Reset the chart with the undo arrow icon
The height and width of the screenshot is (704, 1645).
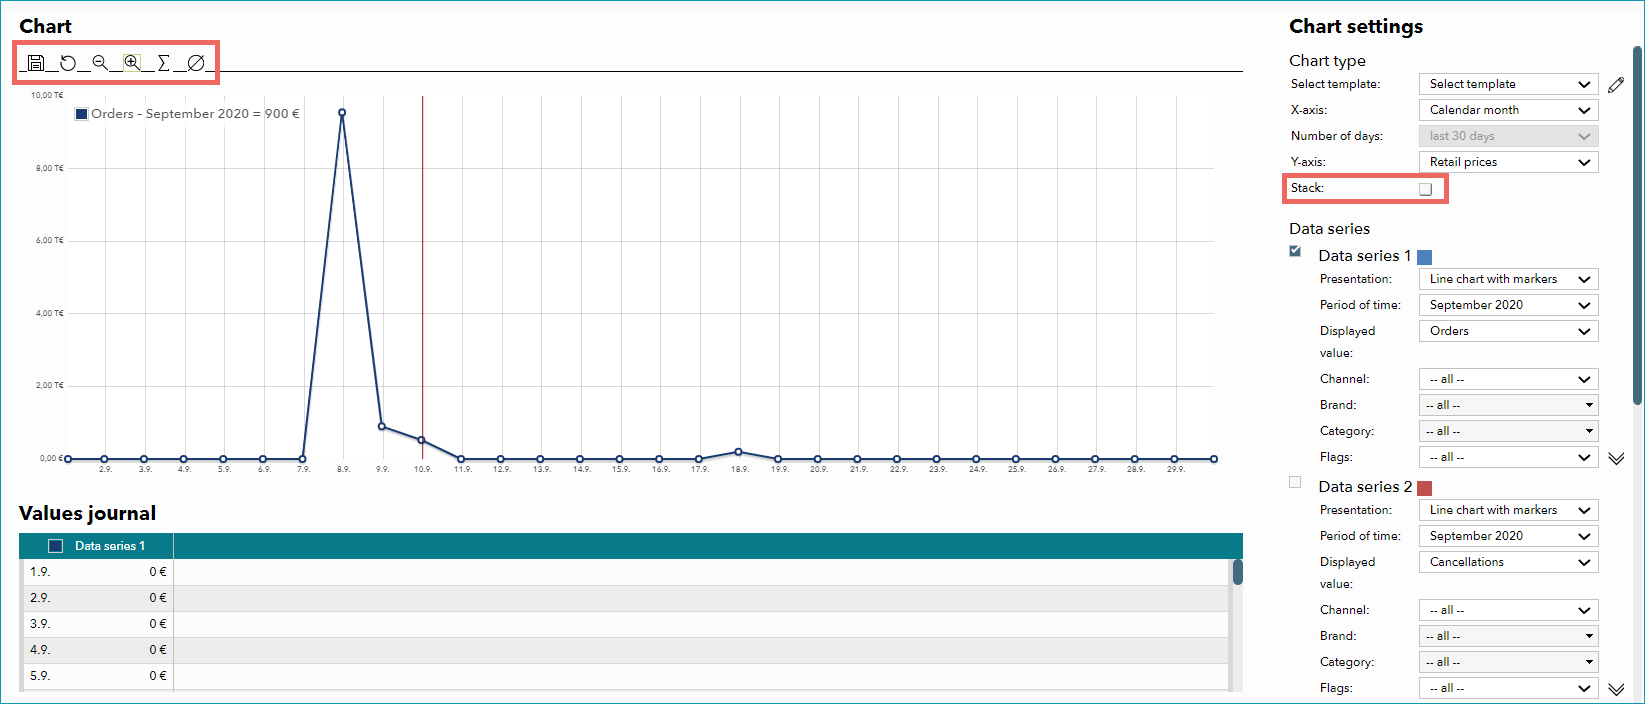[68, 63]
